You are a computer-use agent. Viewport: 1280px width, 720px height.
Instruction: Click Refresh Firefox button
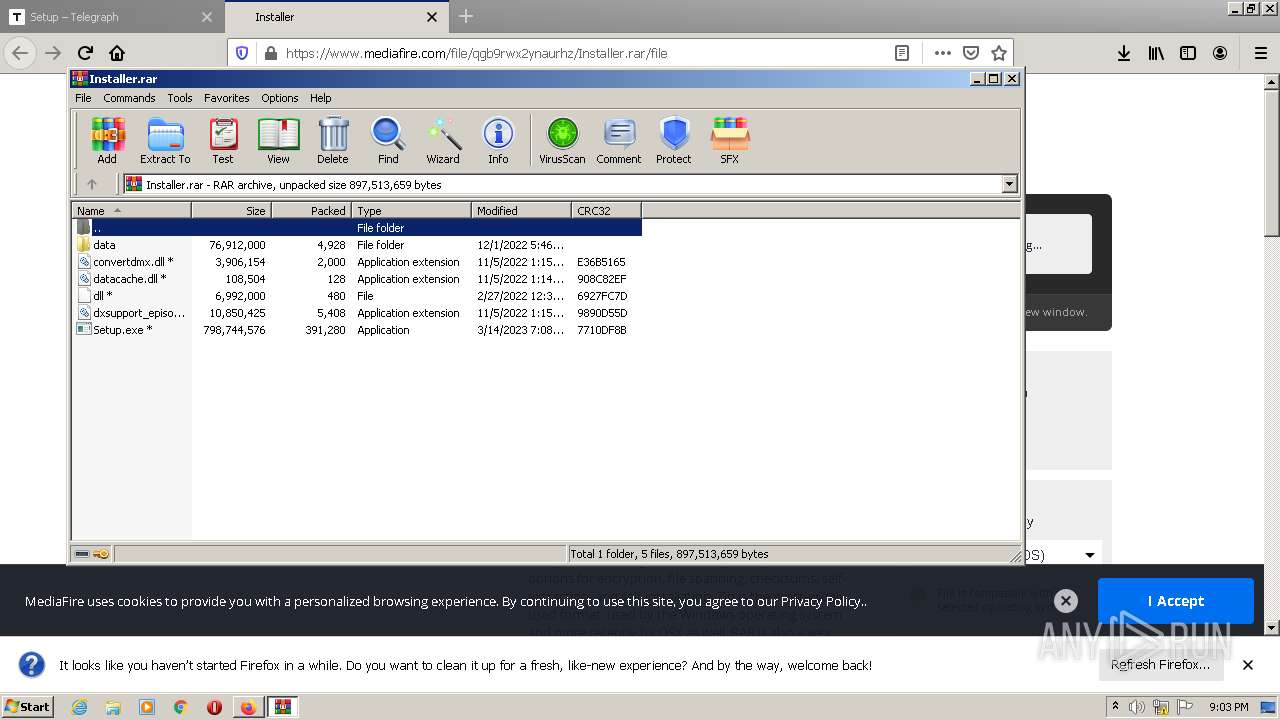coord(1160,664)
